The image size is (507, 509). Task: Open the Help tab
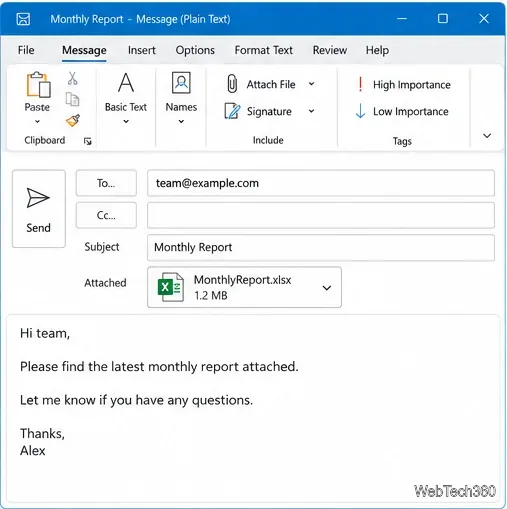point(377,50)
